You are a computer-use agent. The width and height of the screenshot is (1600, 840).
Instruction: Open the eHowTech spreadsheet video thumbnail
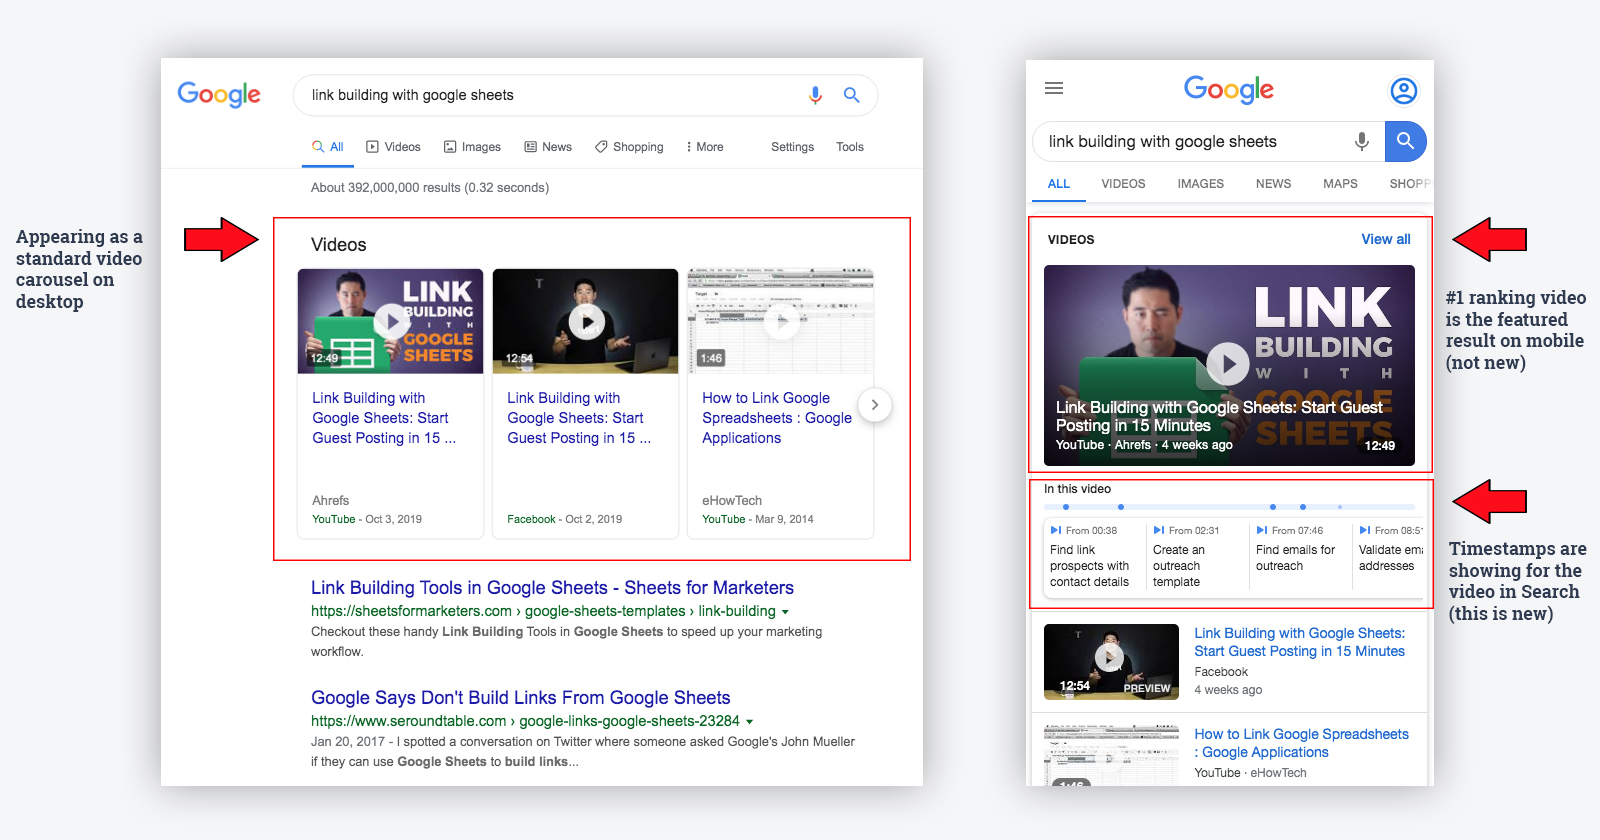click(780, 321)
